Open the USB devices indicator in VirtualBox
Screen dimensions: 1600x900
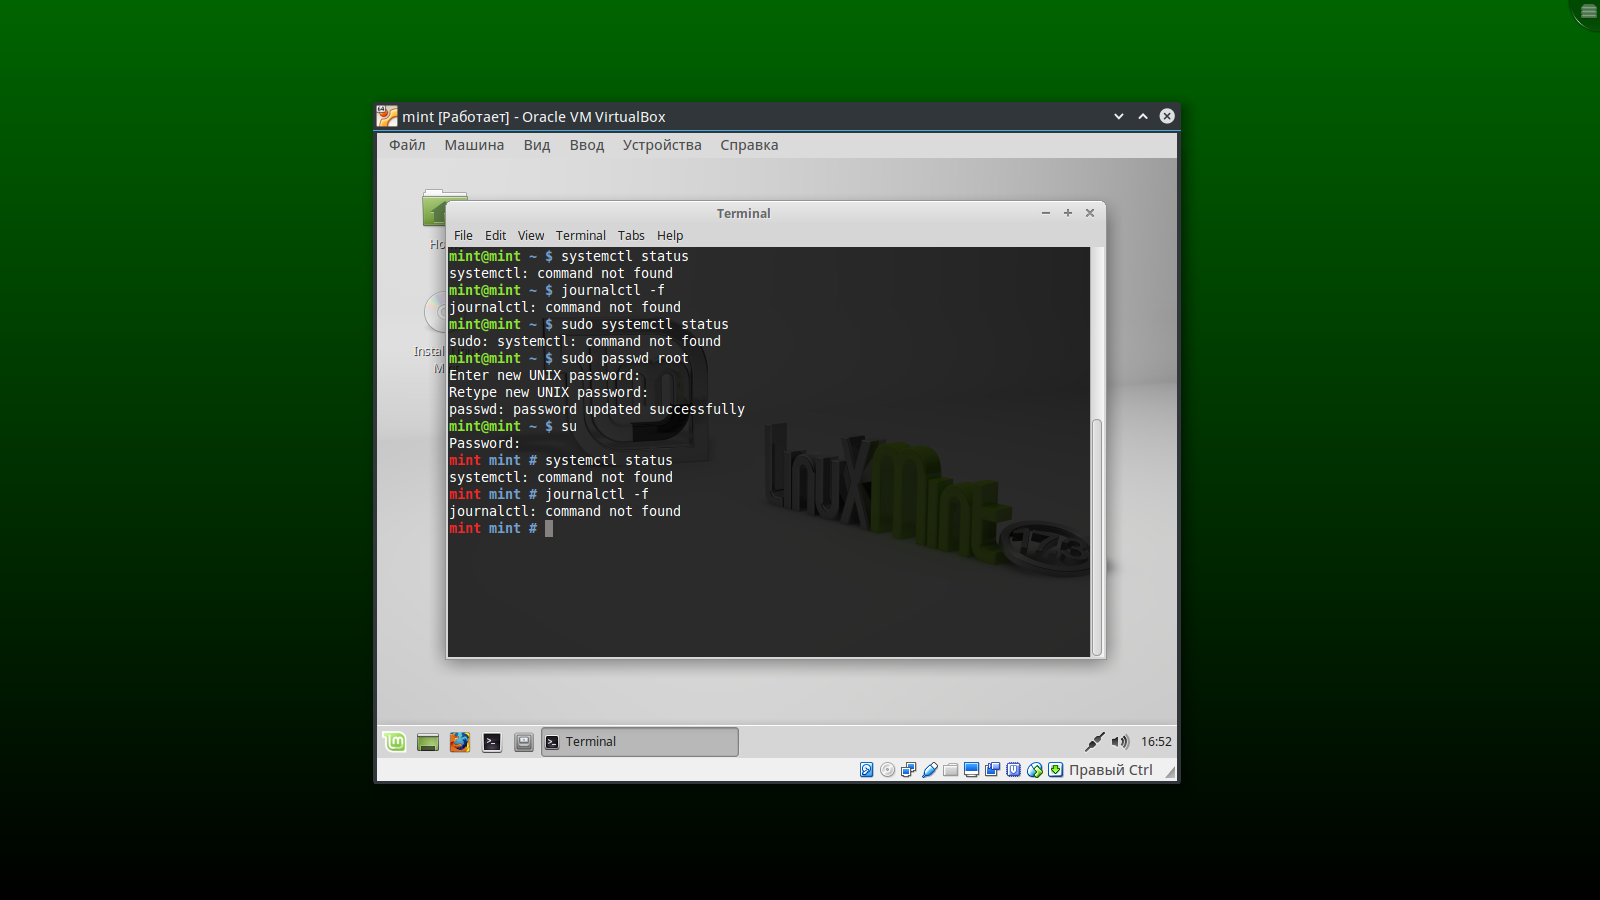[x=929, y=770]
